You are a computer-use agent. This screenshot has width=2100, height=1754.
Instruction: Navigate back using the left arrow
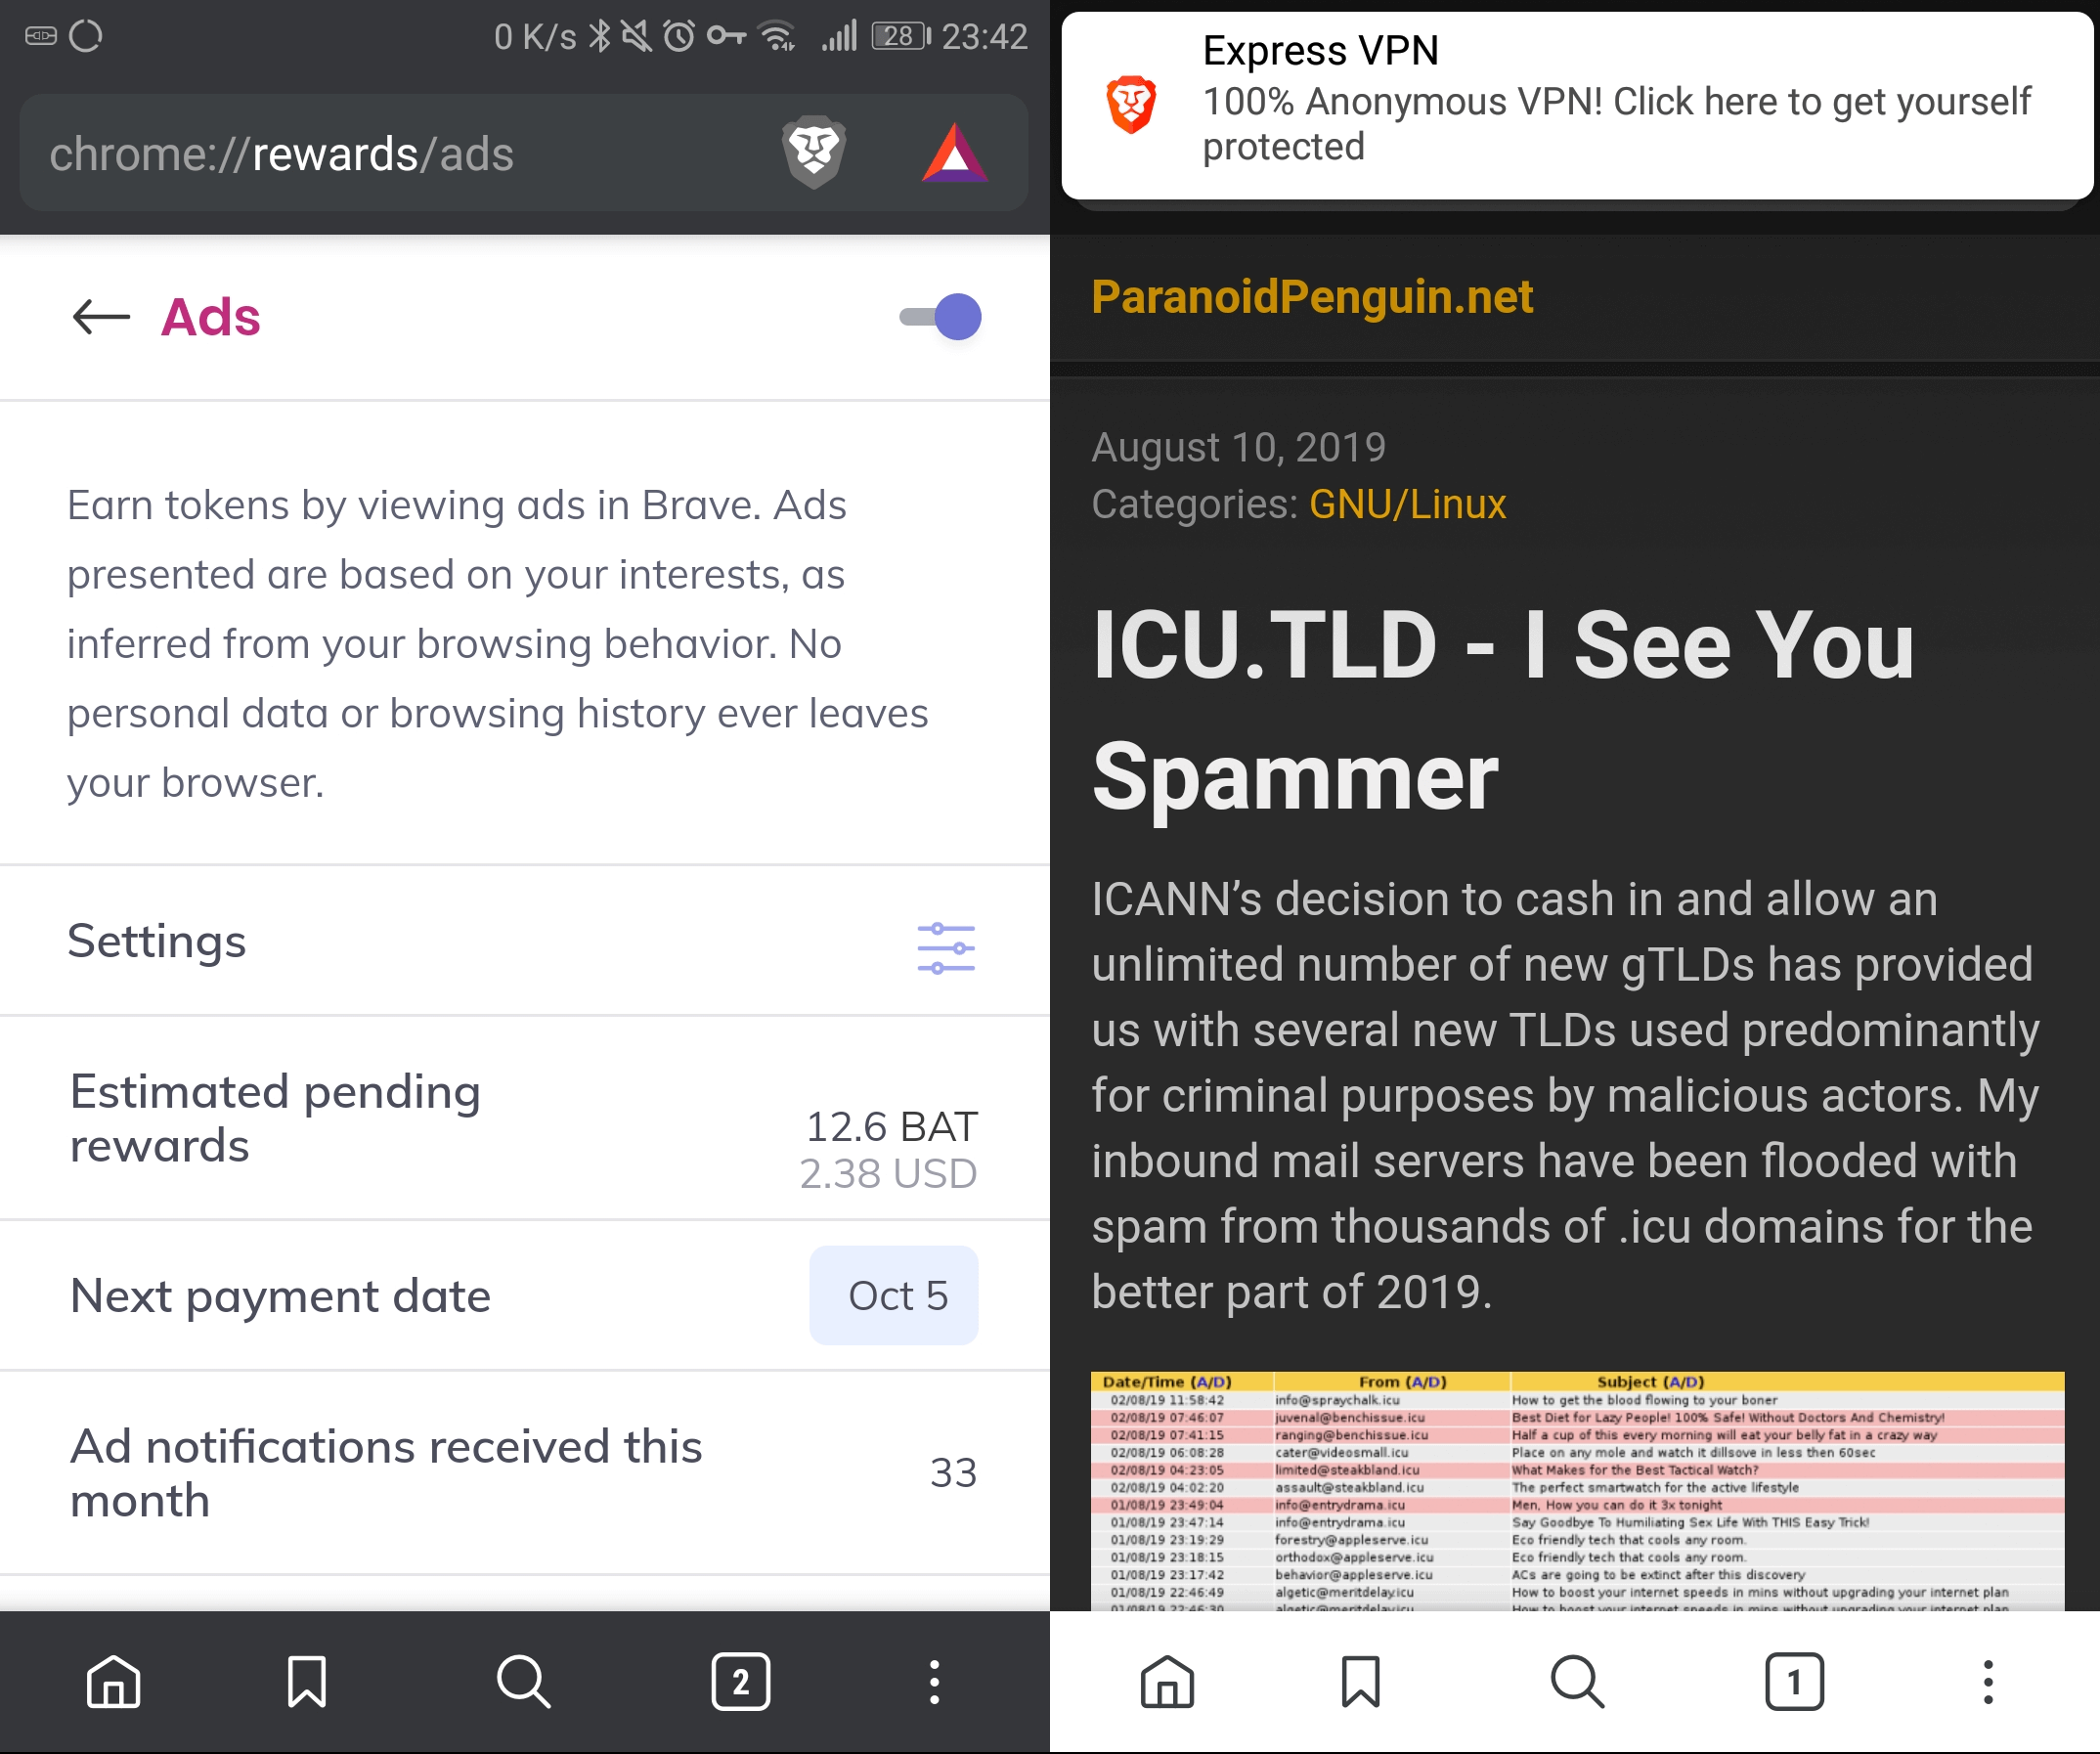tap(96, 316)
